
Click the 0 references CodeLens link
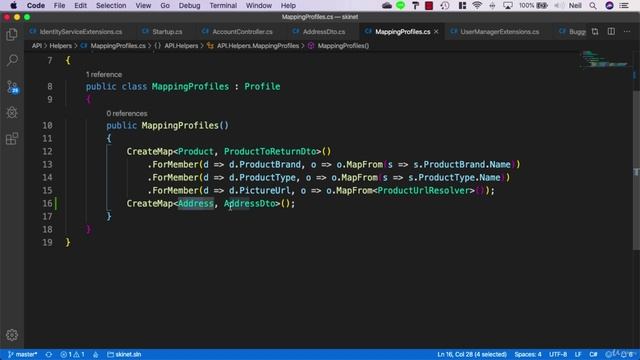click(x=127, y=113)
